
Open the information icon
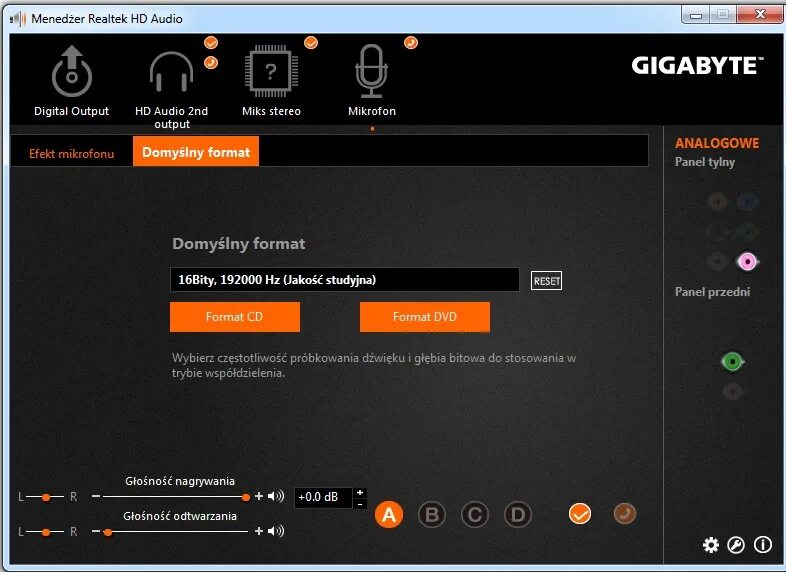point(762,545)
